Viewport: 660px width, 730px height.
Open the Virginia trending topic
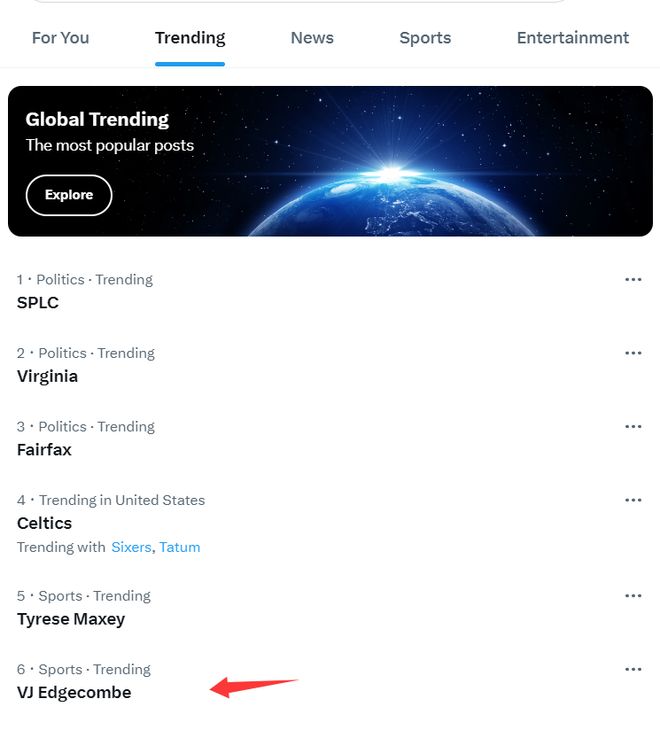(x=47, y=377)
